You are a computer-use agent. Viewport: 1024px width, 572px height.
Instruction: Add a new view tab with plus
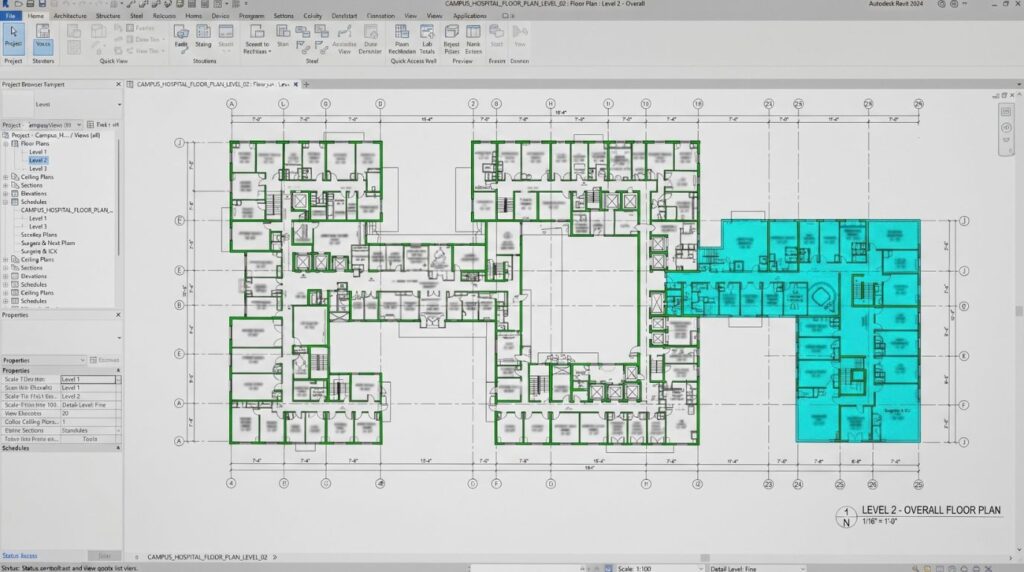pyautogui.click(x=306, y=84)
